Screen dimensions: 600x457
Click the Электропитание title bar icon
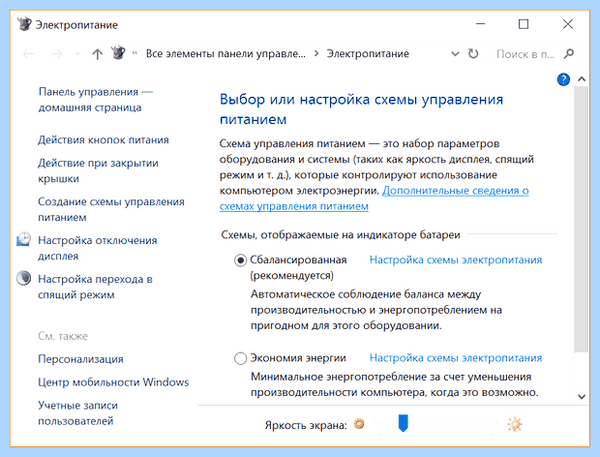pos(24,24)
